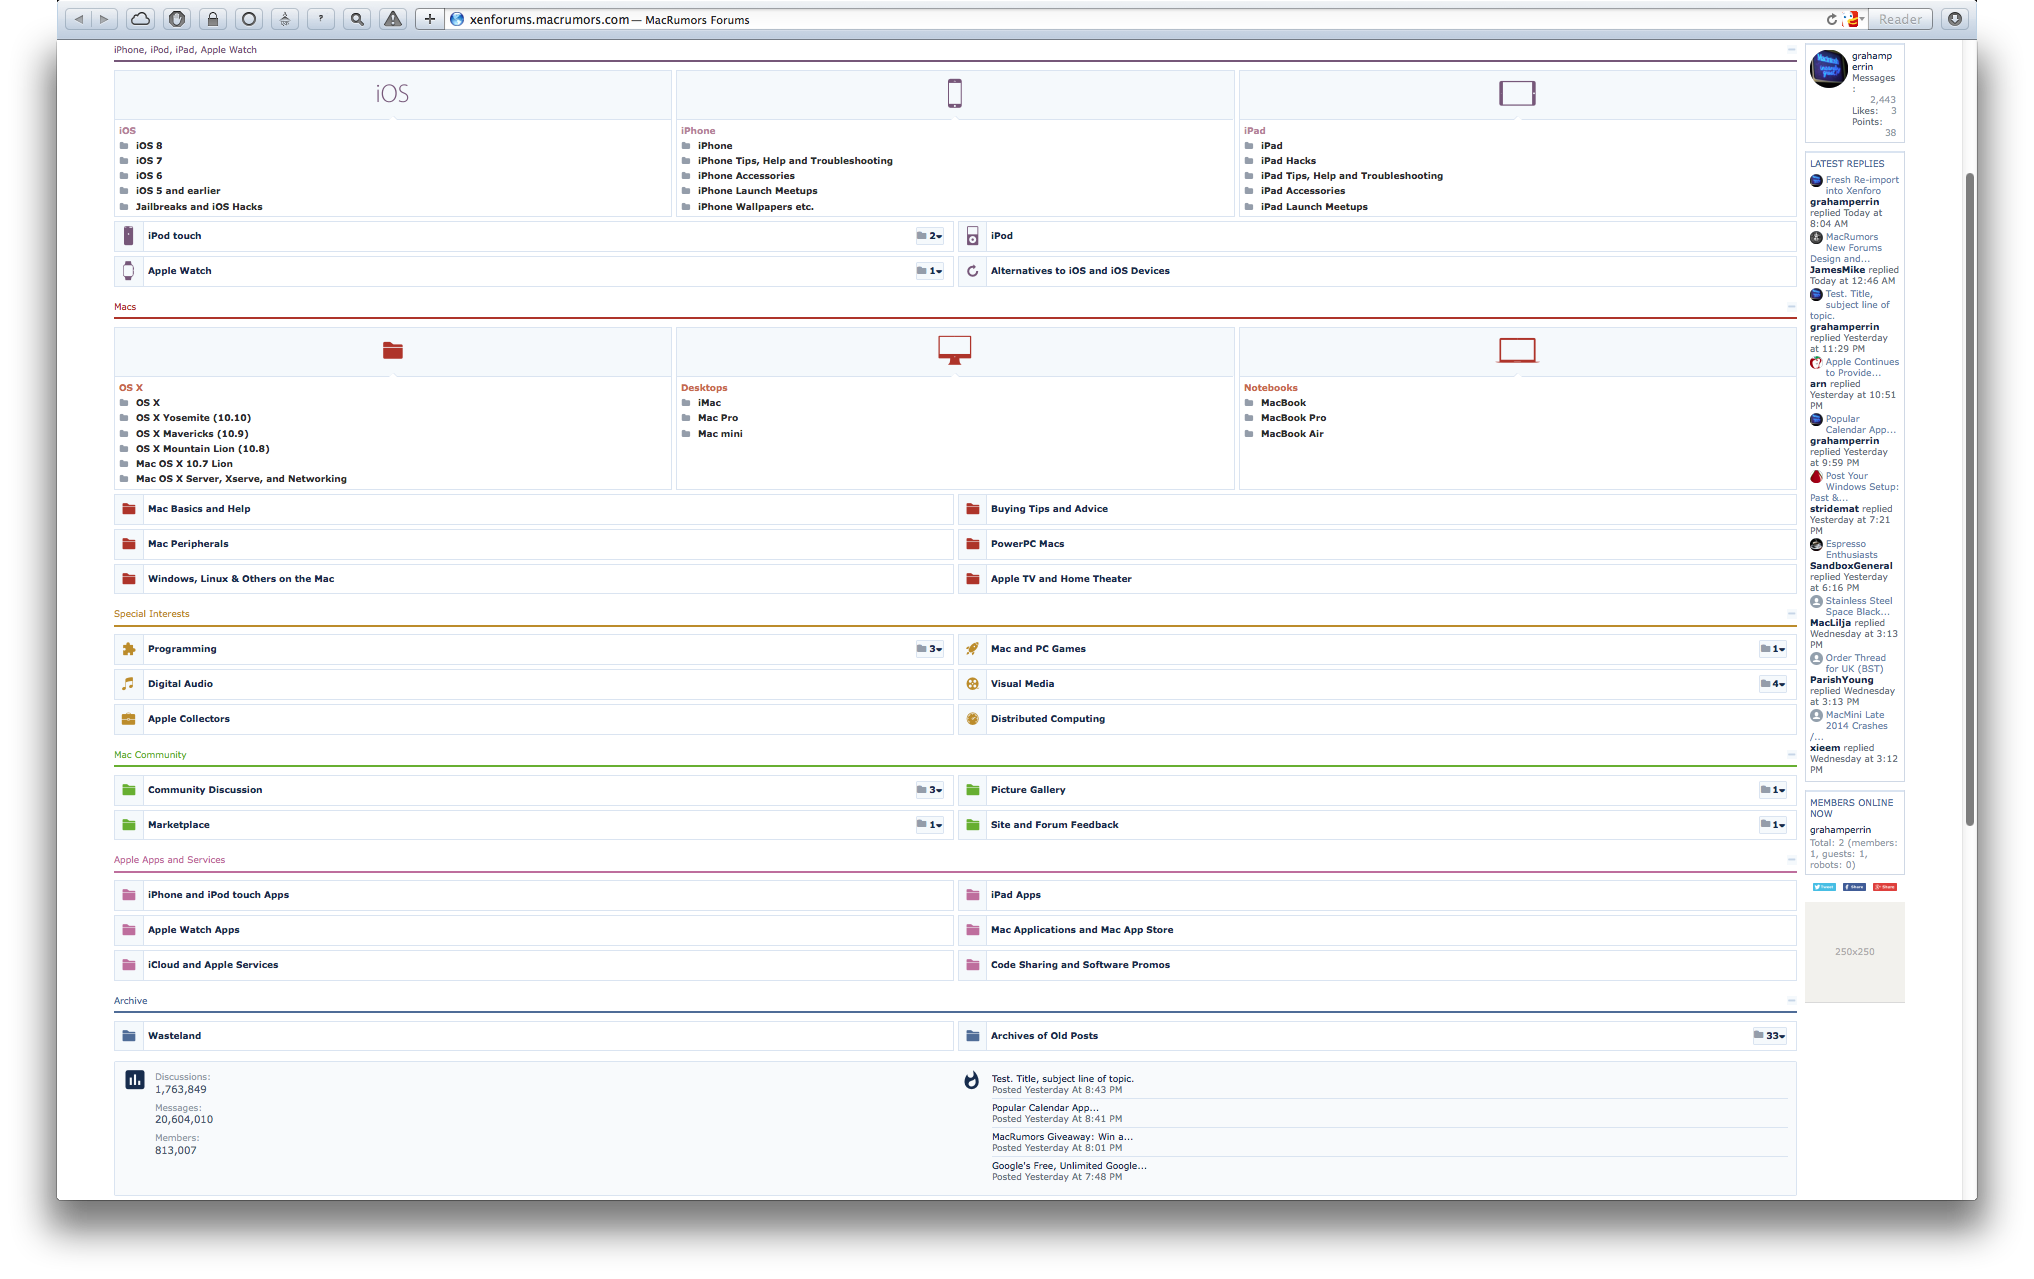Collapse the Macs category section
Image resolution: width=2034 pixels, height=1279 pixels.
[1791, 307]
